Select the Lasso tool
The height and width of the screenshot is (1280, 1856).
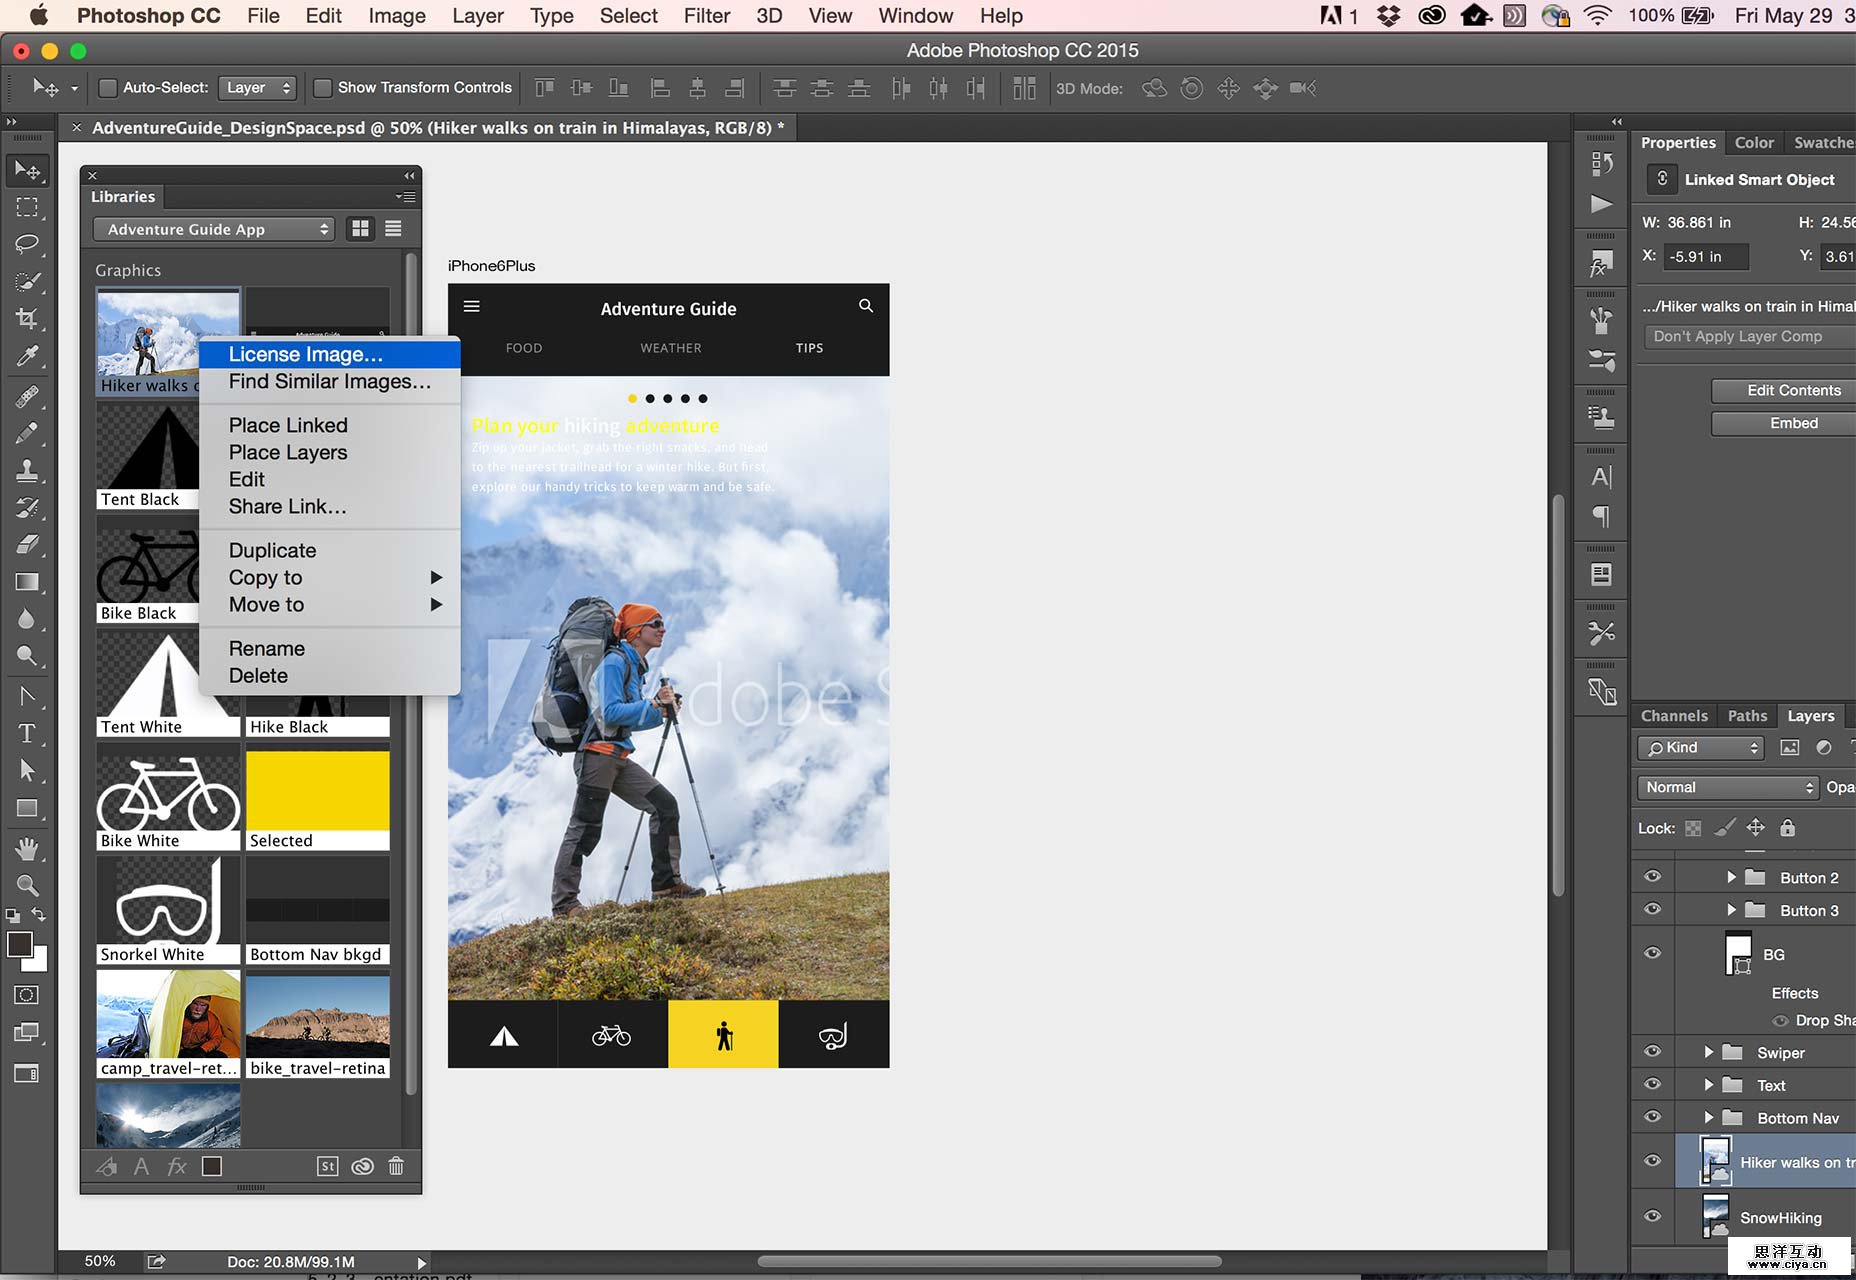click(x=27, y=244)
